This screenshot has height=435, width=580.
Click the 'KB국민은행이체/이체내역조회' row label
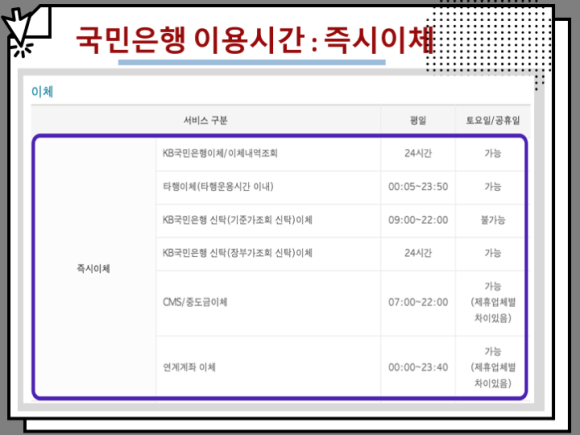[220, 153]
